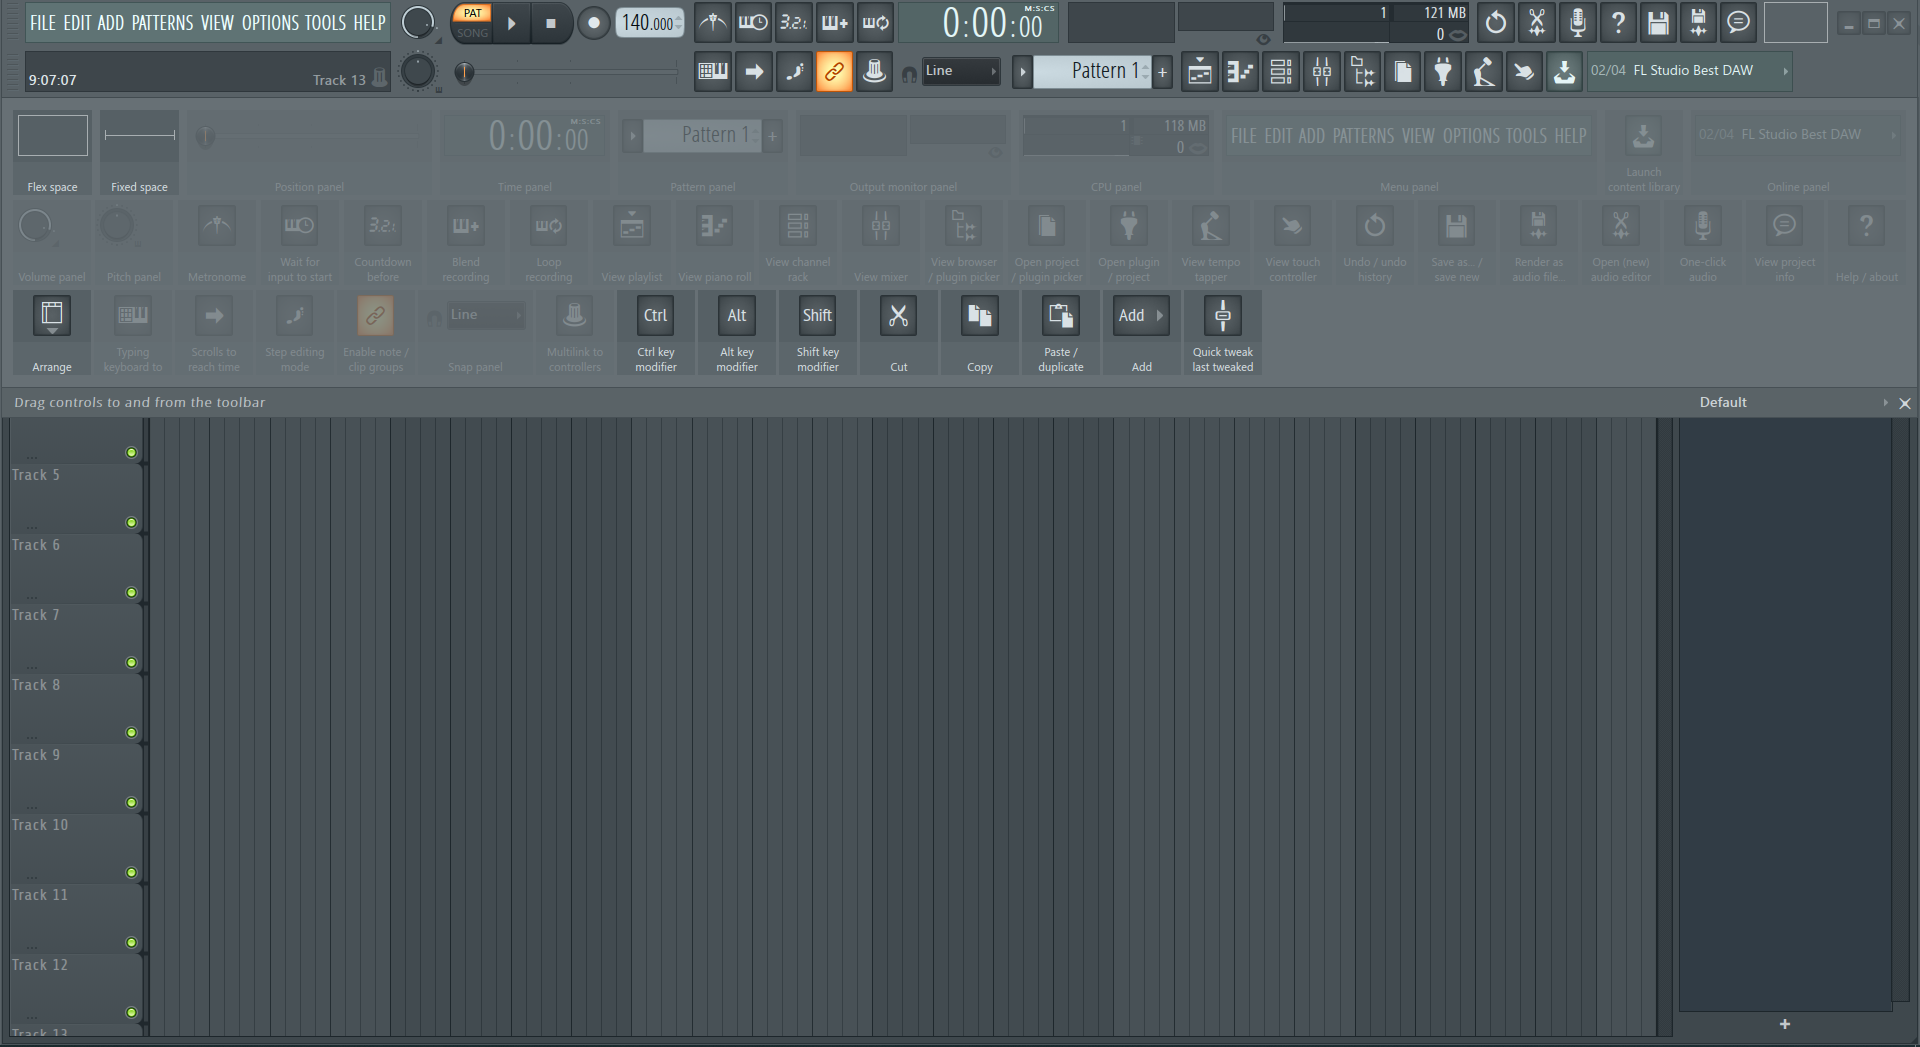Click the song position slider
The height and width of the screenshot is (1047, 1920).
566,72
